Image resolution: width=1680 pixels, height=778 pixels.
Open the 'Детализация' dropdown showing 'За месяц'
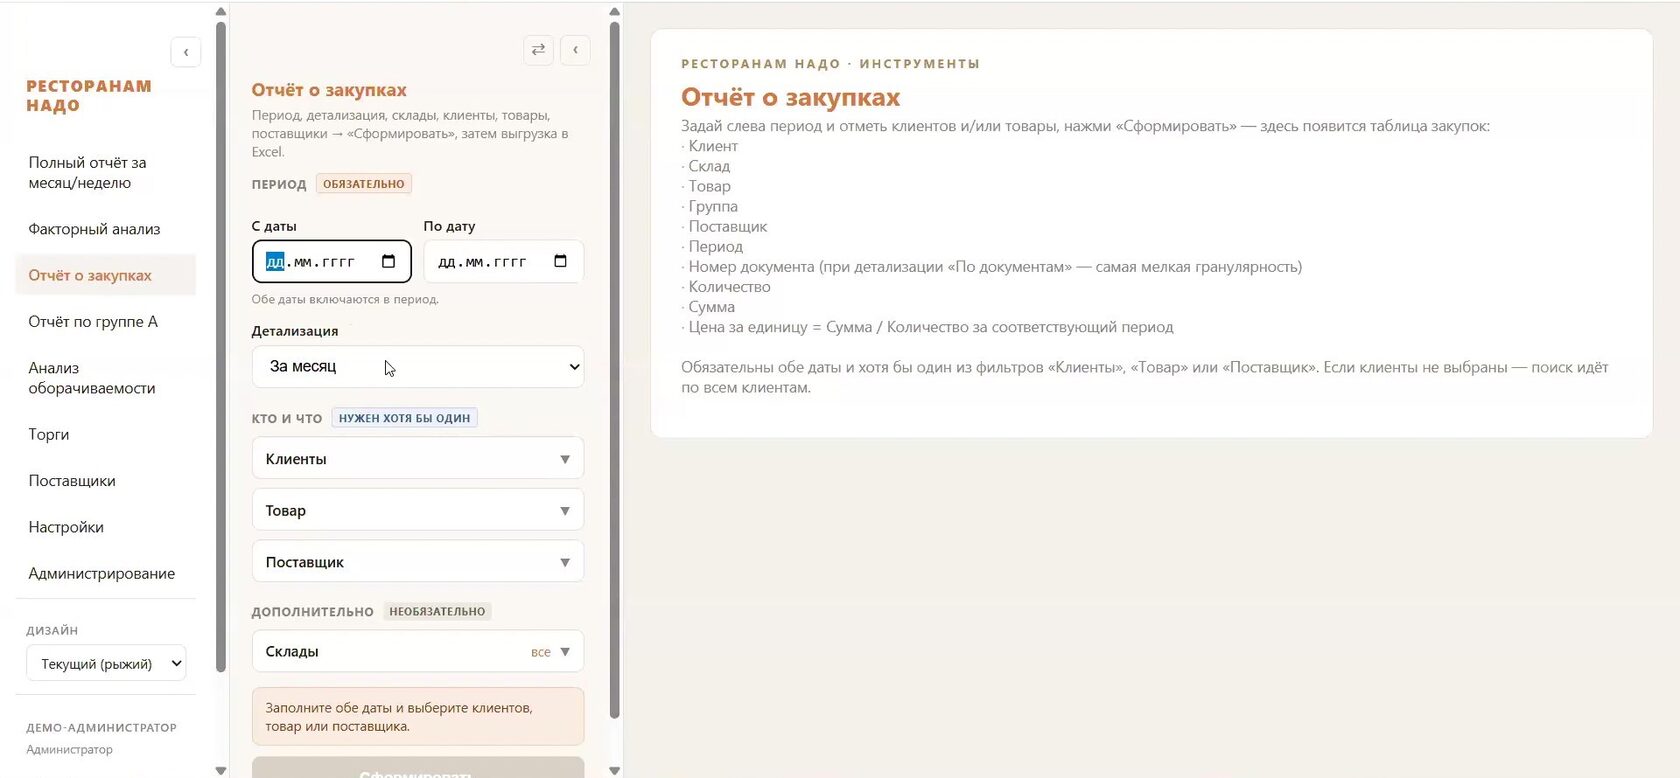coord(418,367)
